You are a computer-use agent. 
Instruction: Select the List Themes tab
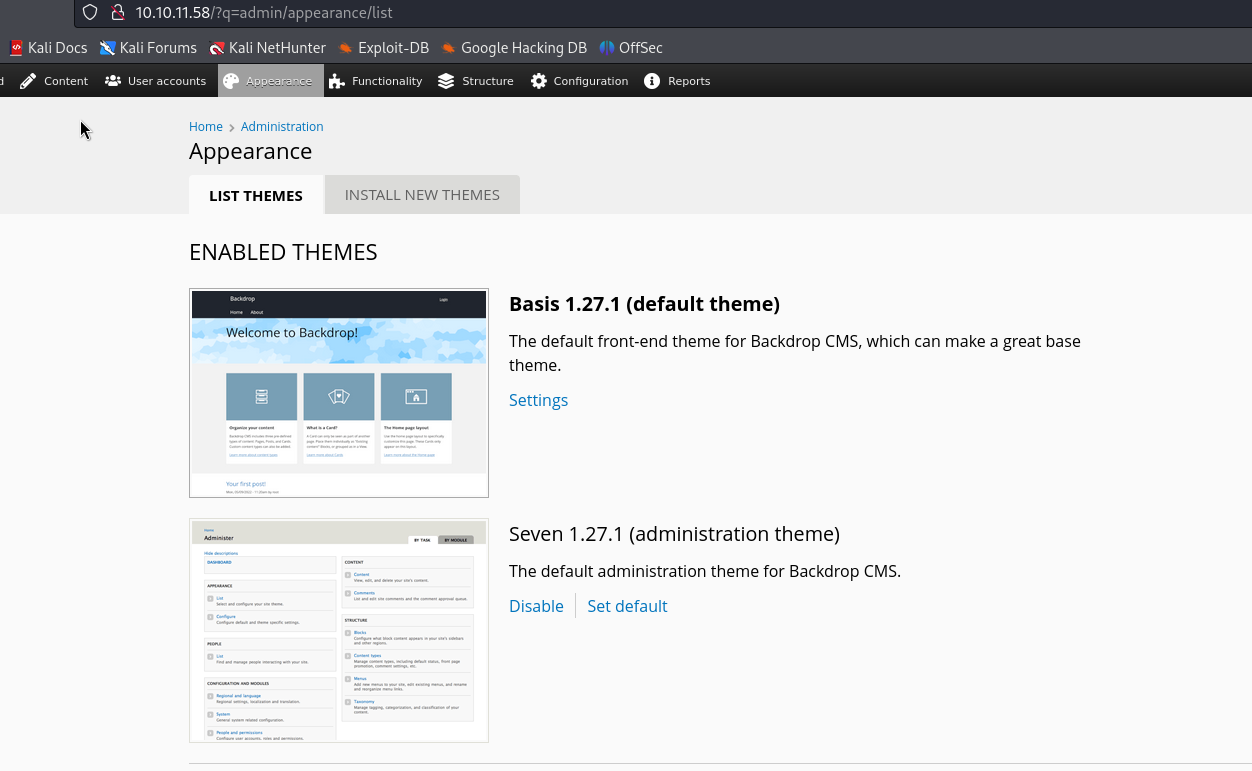(256, 195)
